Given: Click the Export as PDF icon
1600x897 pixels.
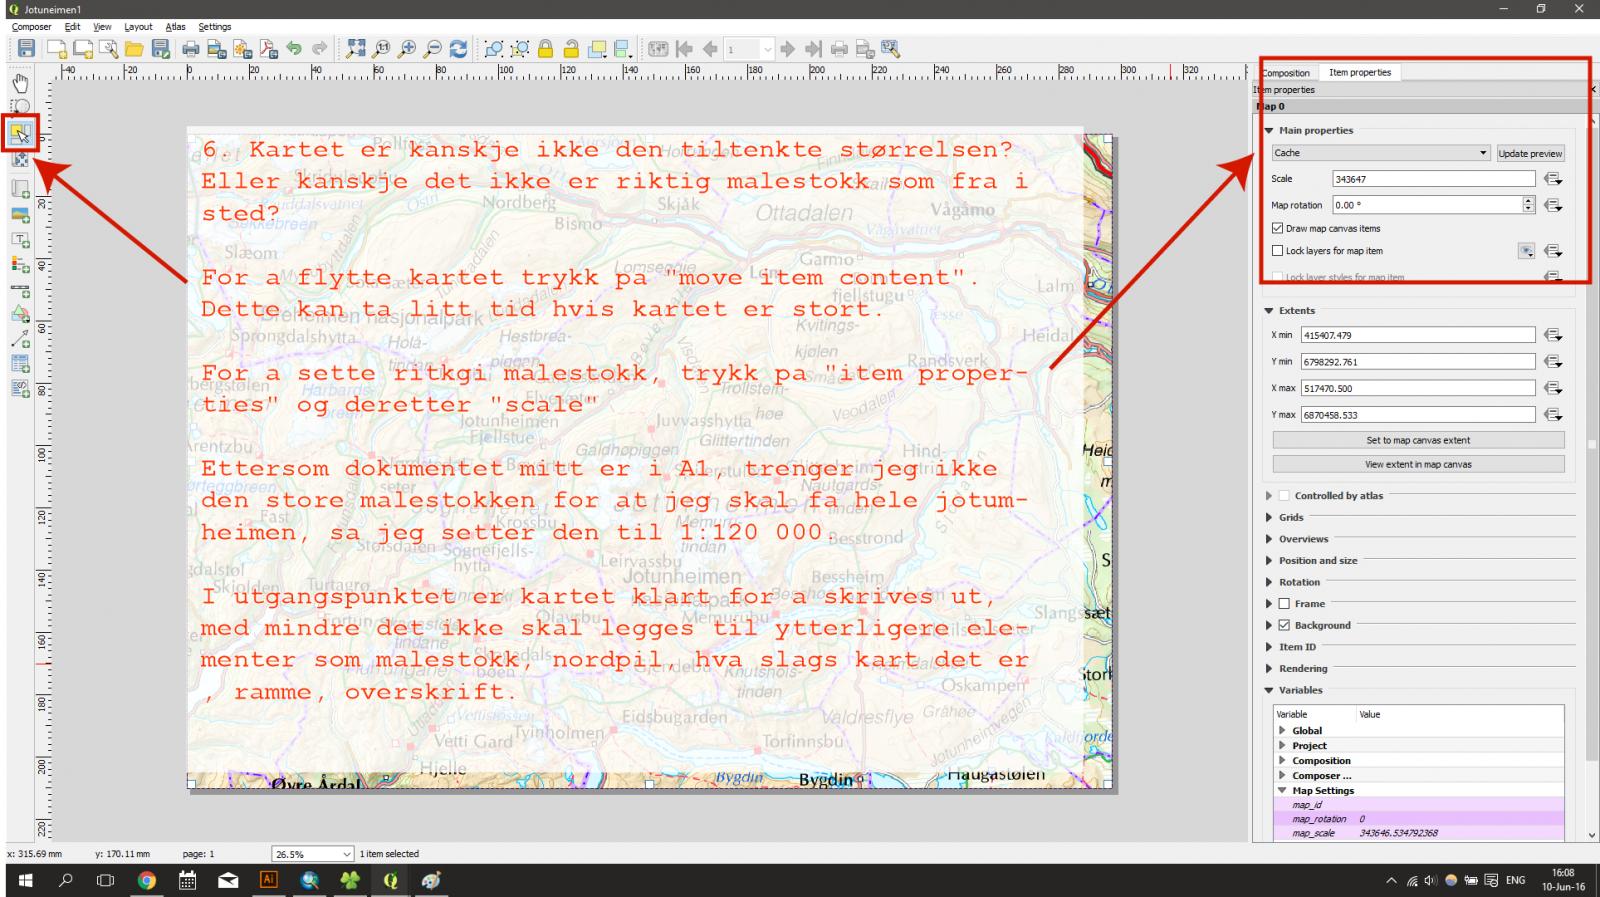Looking at the screenshot, I should (268, 49).
